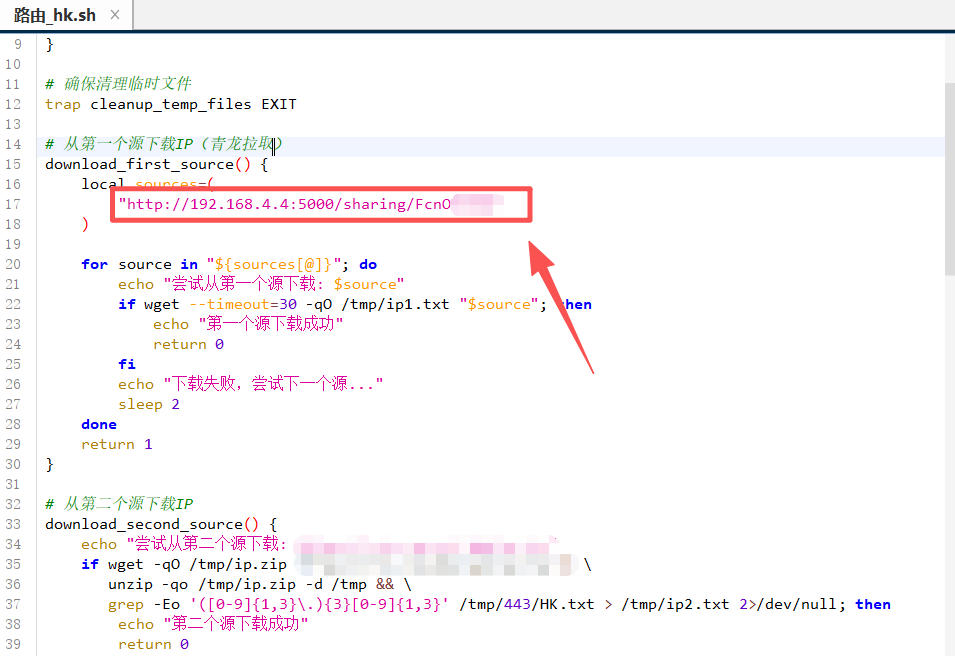Click line number 15 in gutter

point(13,164)
